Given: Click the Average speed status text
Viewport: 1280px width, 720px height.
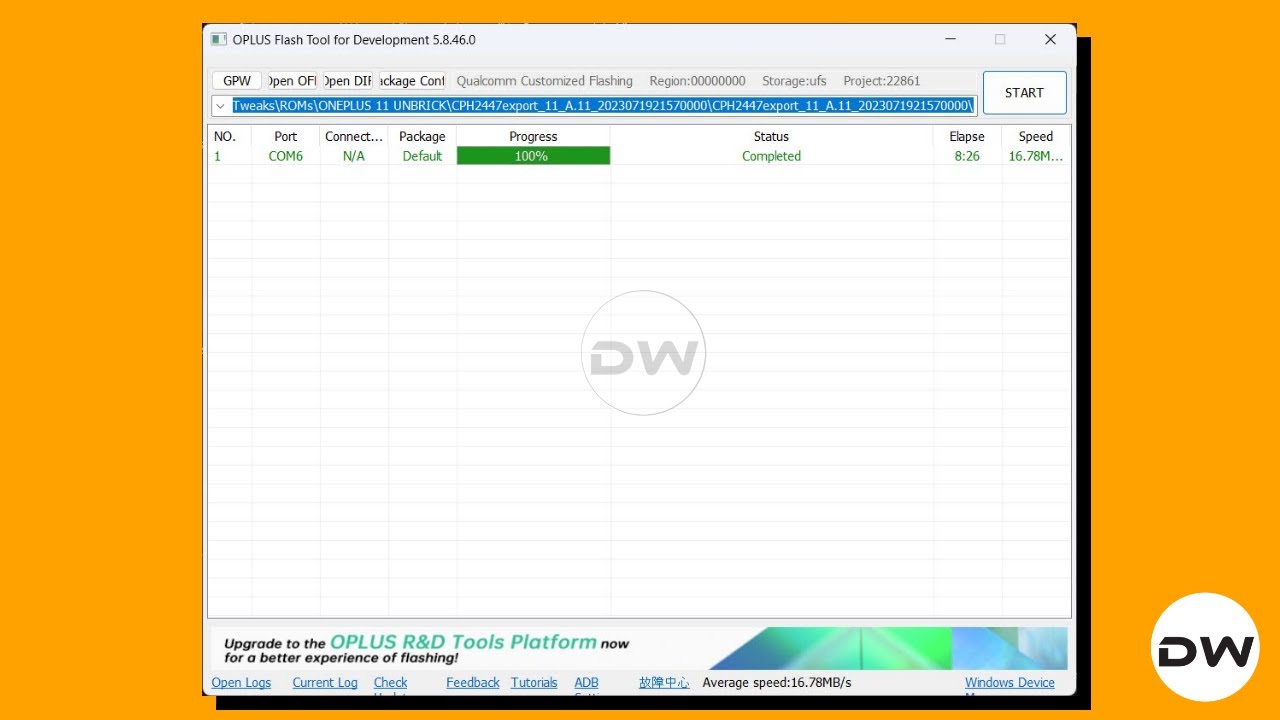Looking at the screenshot, I should tap(777, 682).
